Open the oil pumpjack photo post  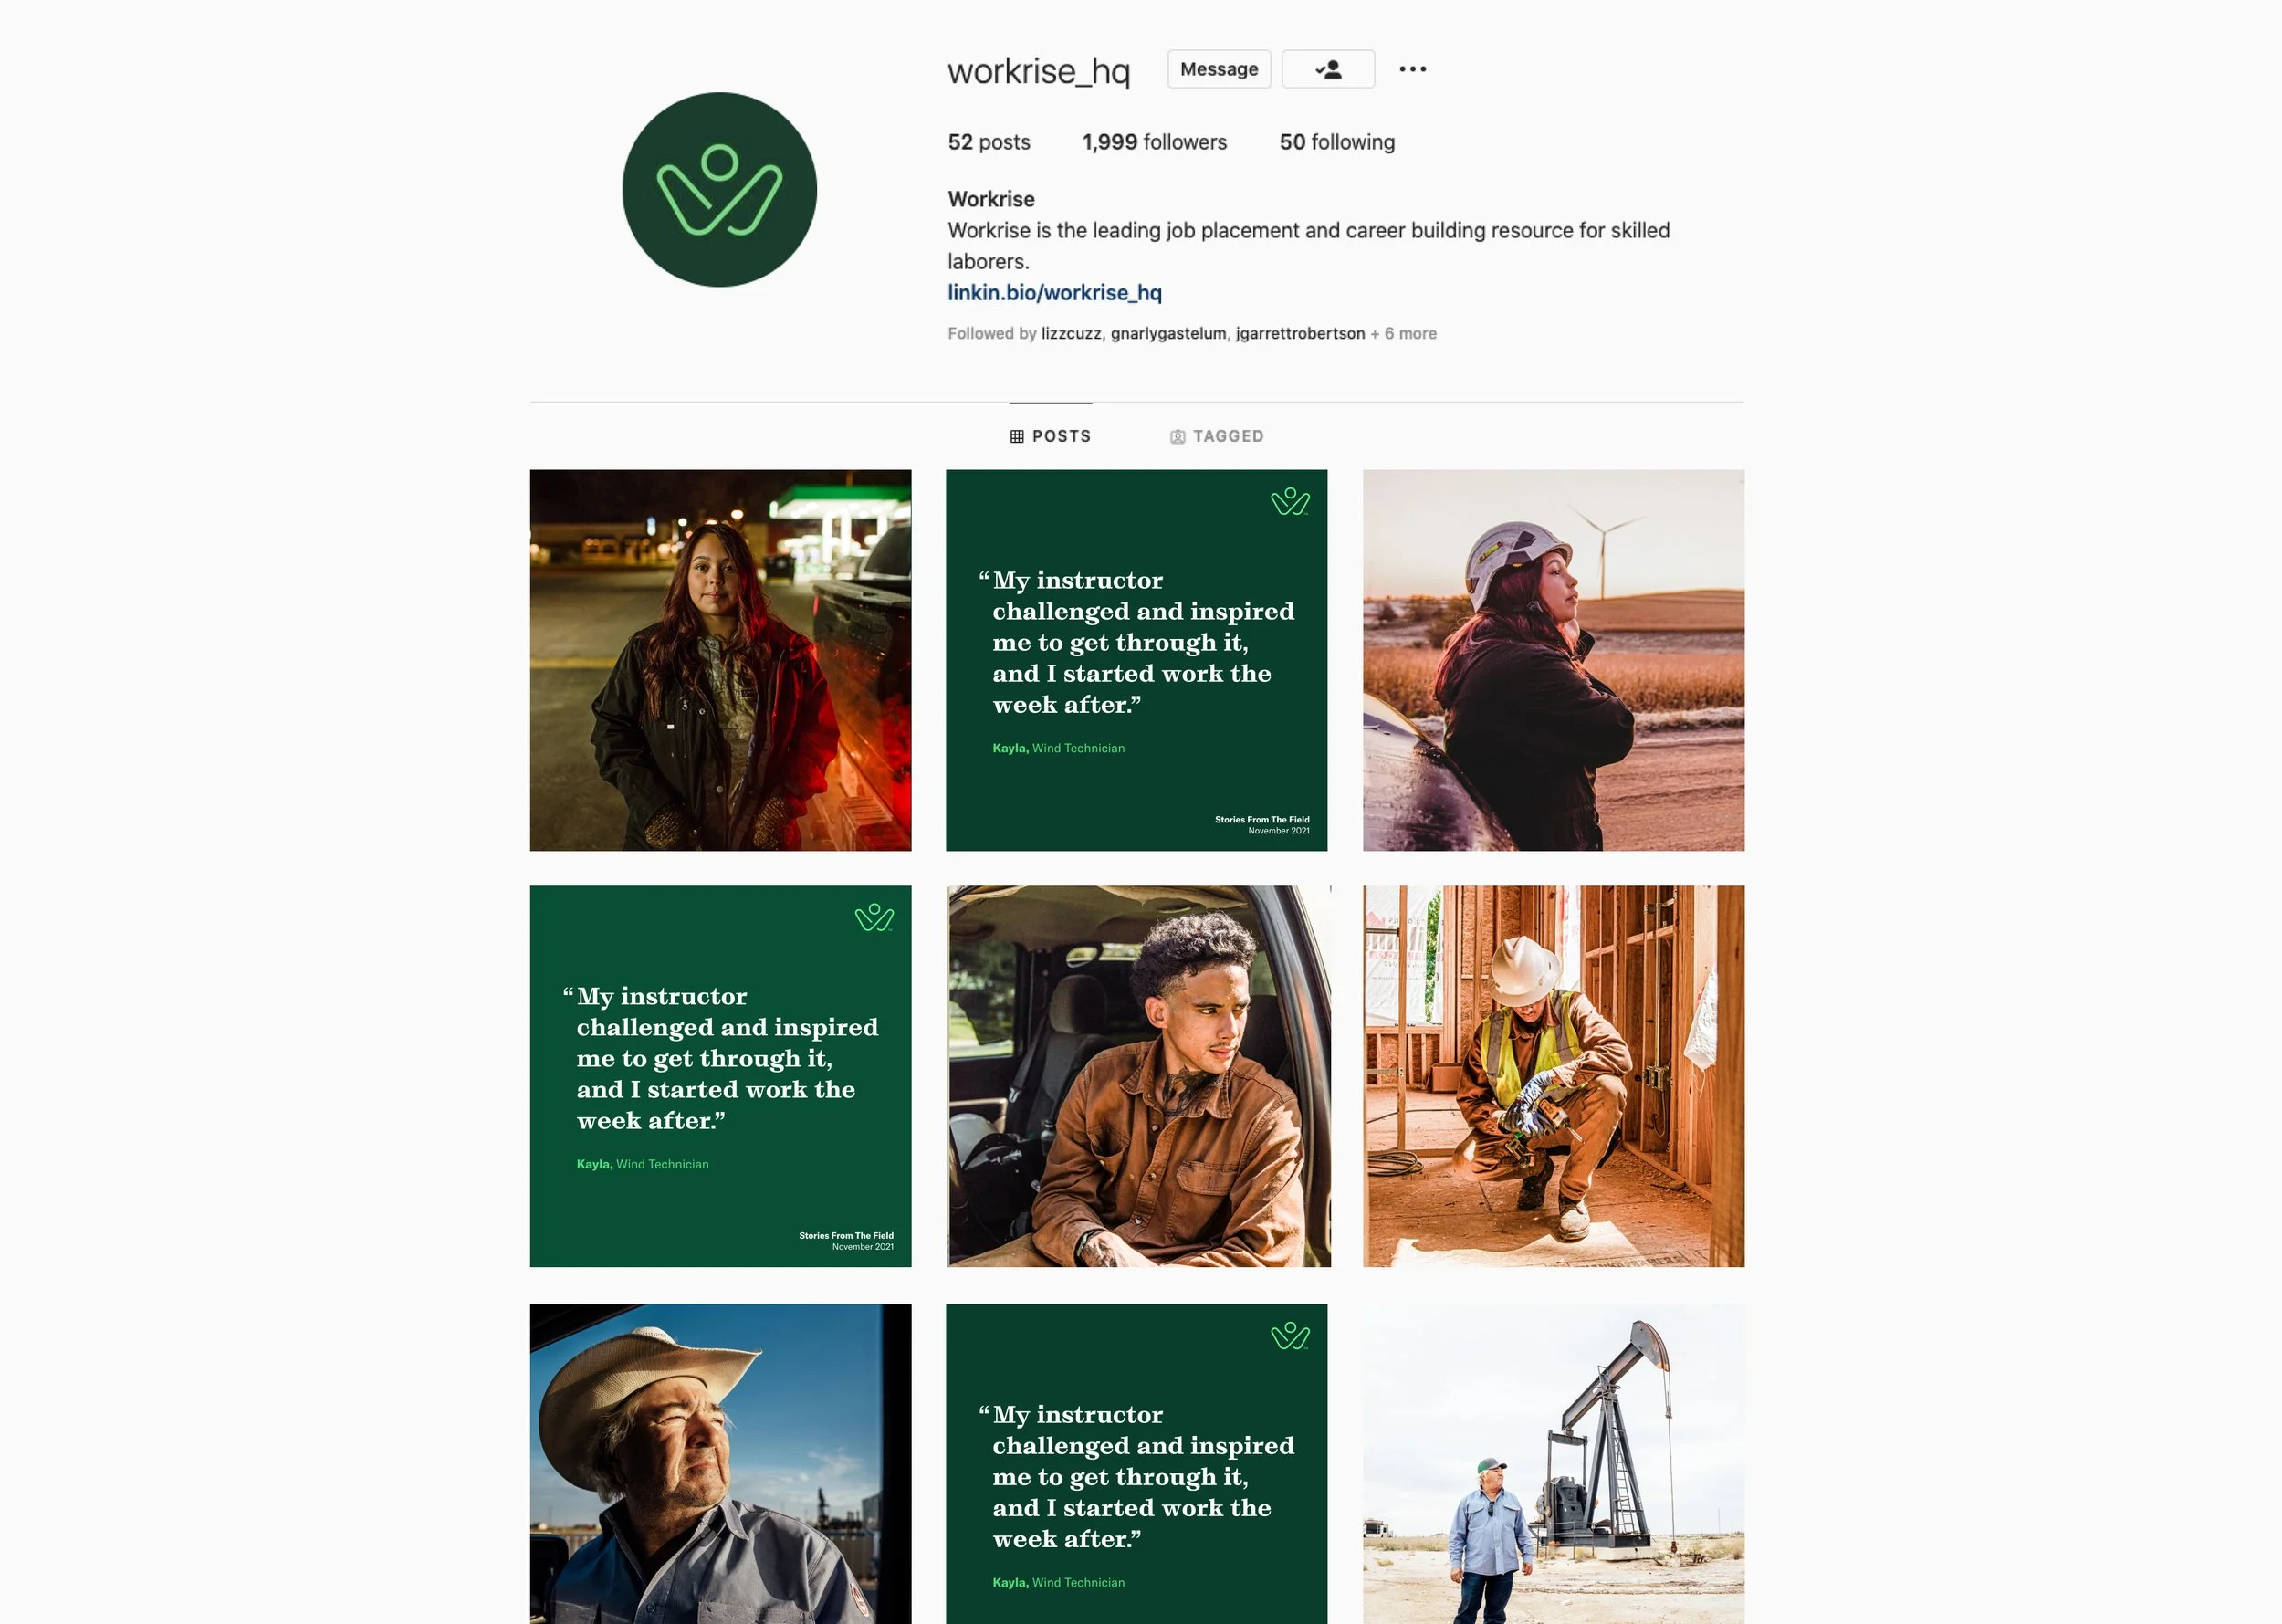(1553, 1463)
